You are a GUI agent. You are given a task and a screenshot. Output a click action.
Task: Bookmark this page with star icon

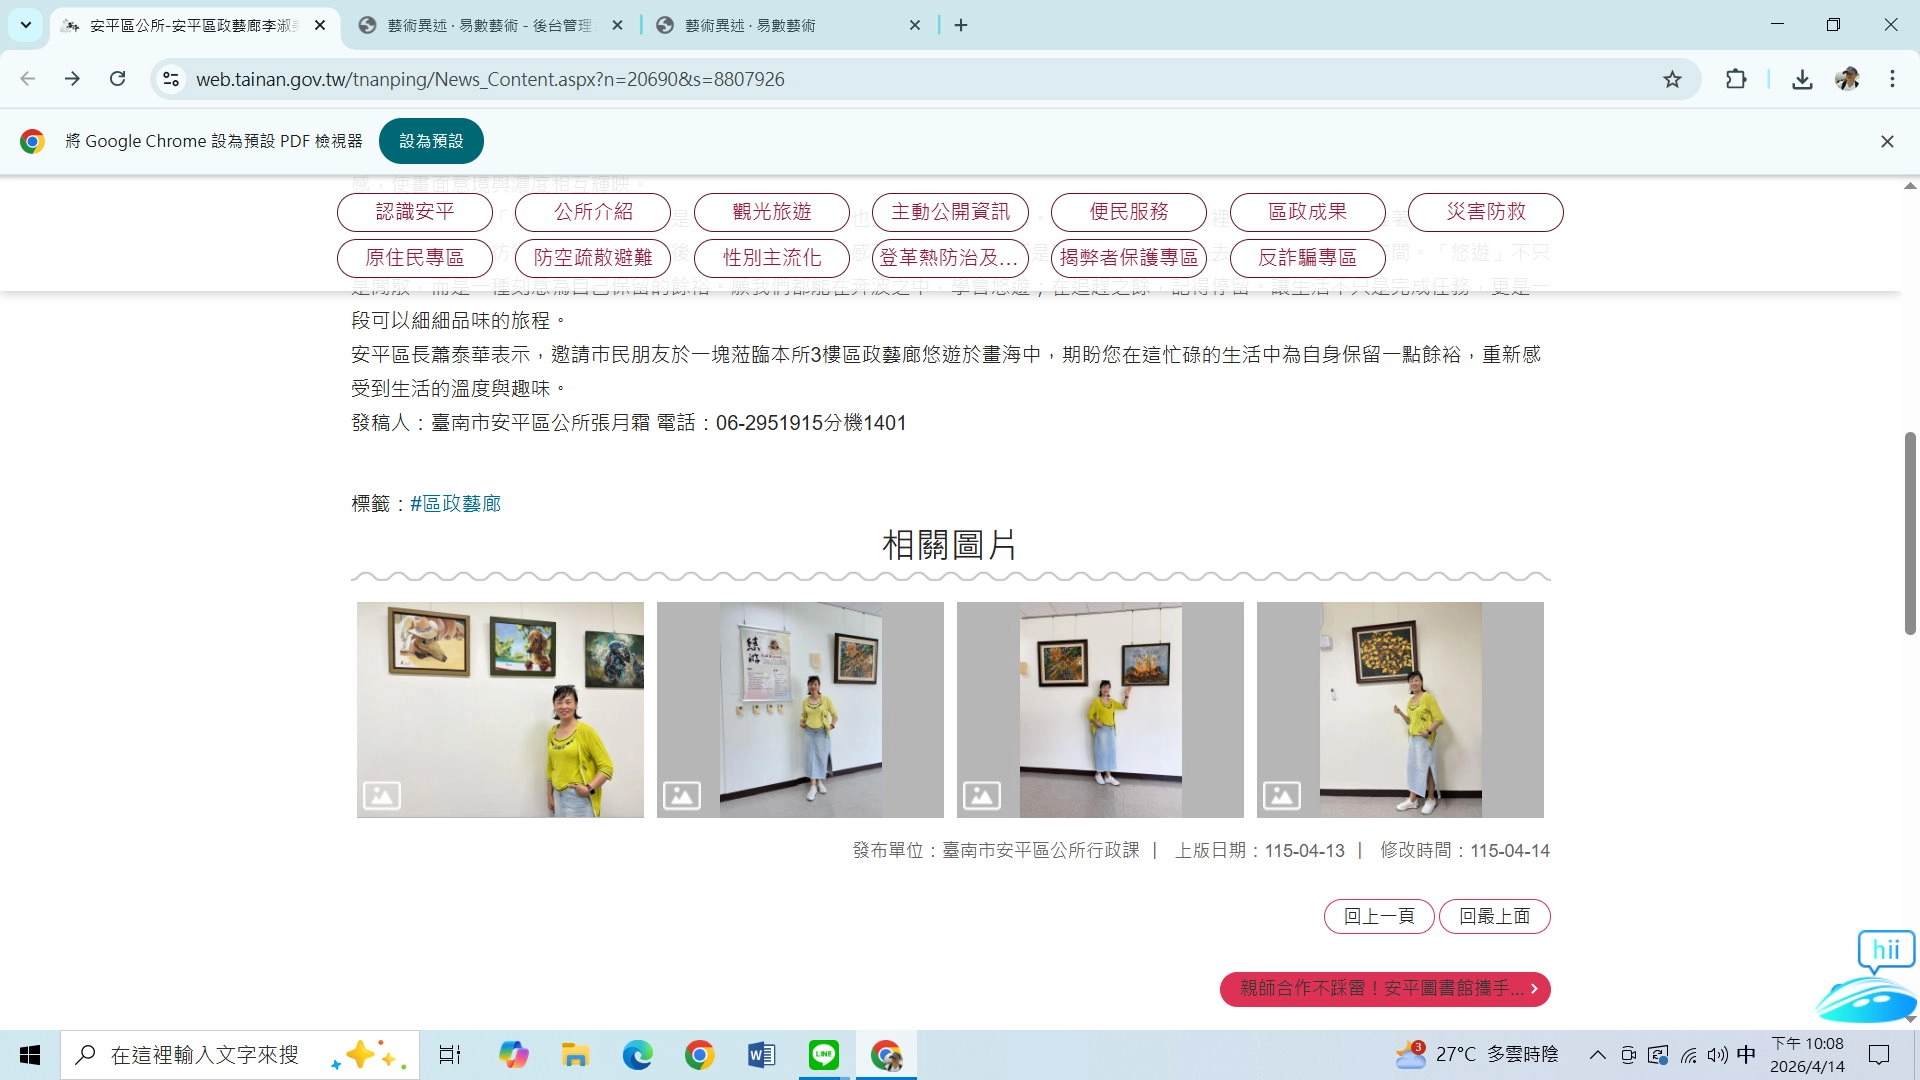point(1672,79)
